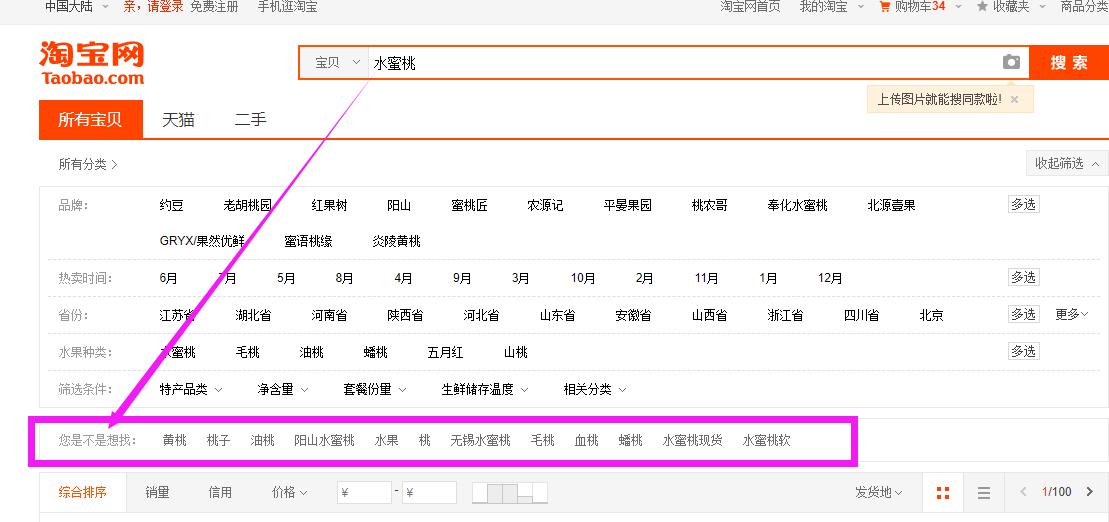This screenshot has width=1109, height=522.
Task: Open the 净含量 filter dropdown
Action: click(x=283, y=389)
